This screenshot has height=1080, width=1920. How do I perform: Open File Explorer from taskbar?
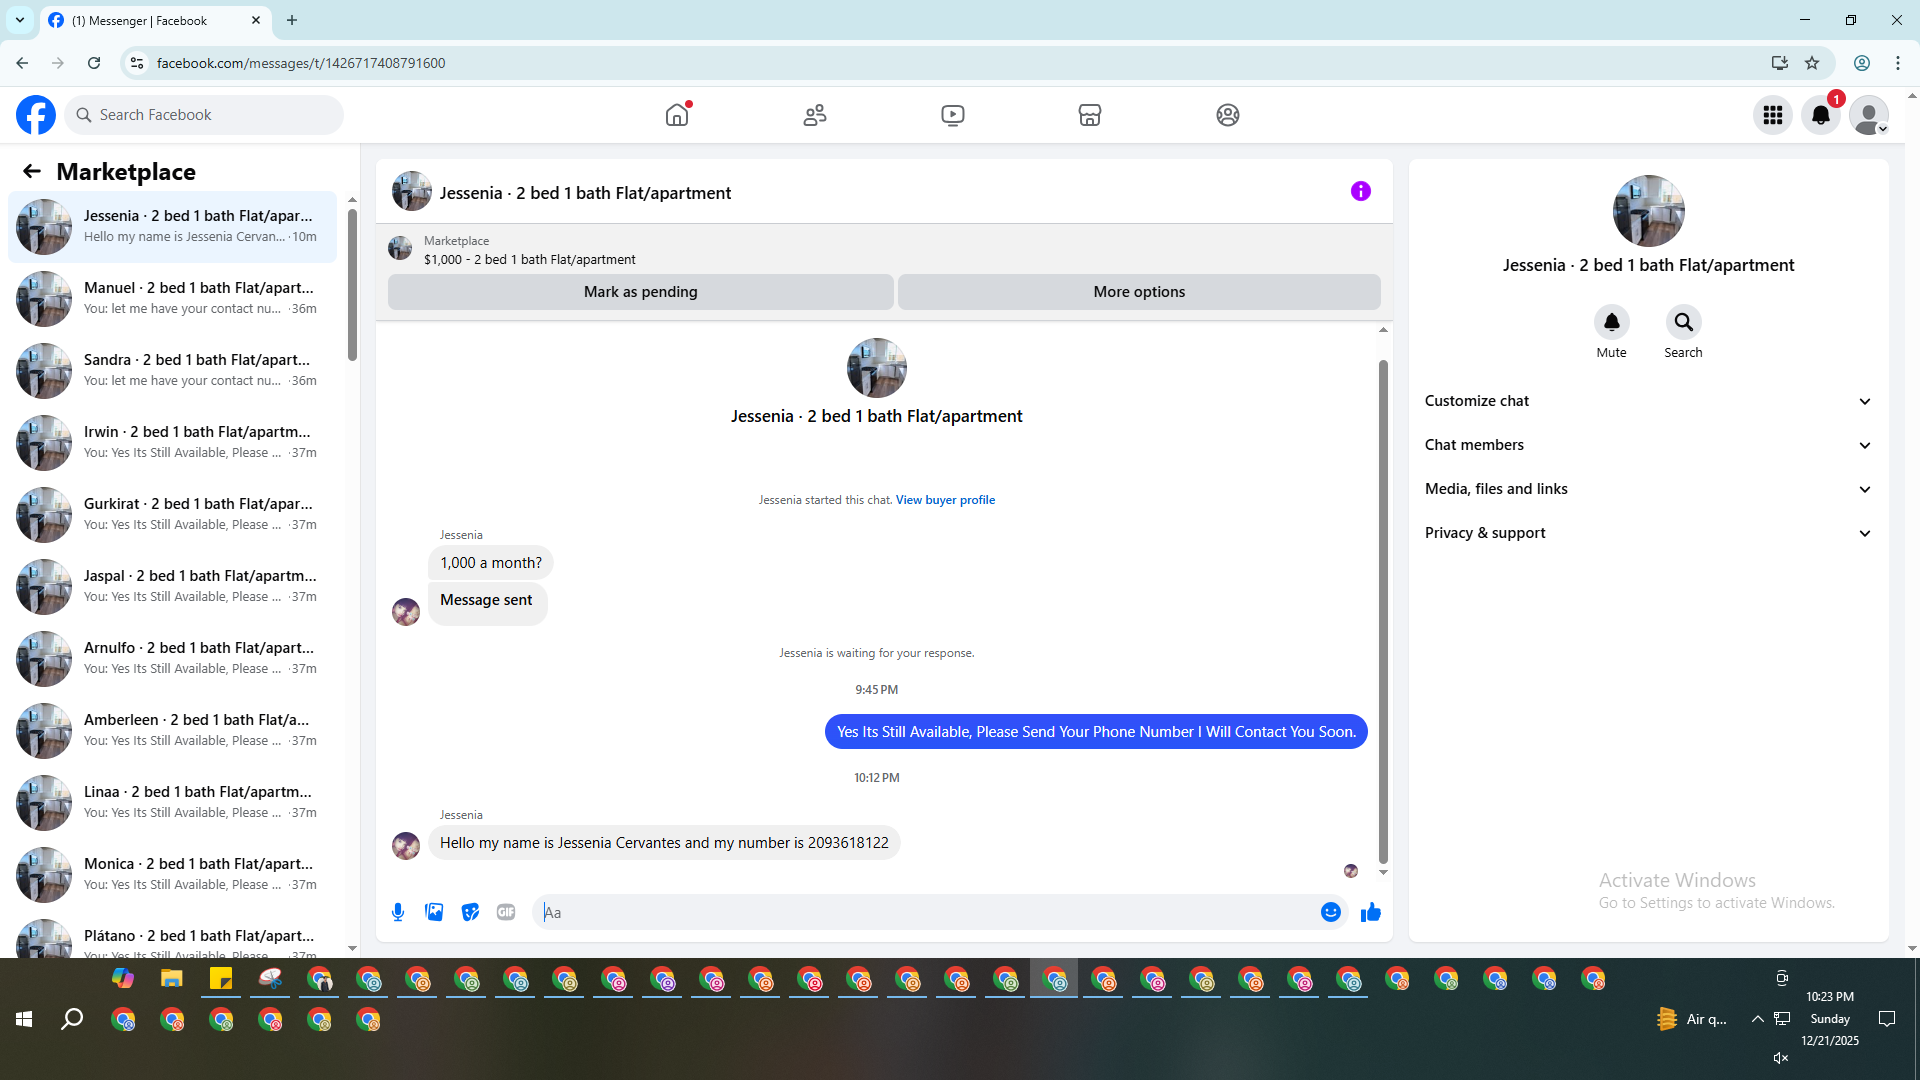pyautogui.click(x=172, y=978)
